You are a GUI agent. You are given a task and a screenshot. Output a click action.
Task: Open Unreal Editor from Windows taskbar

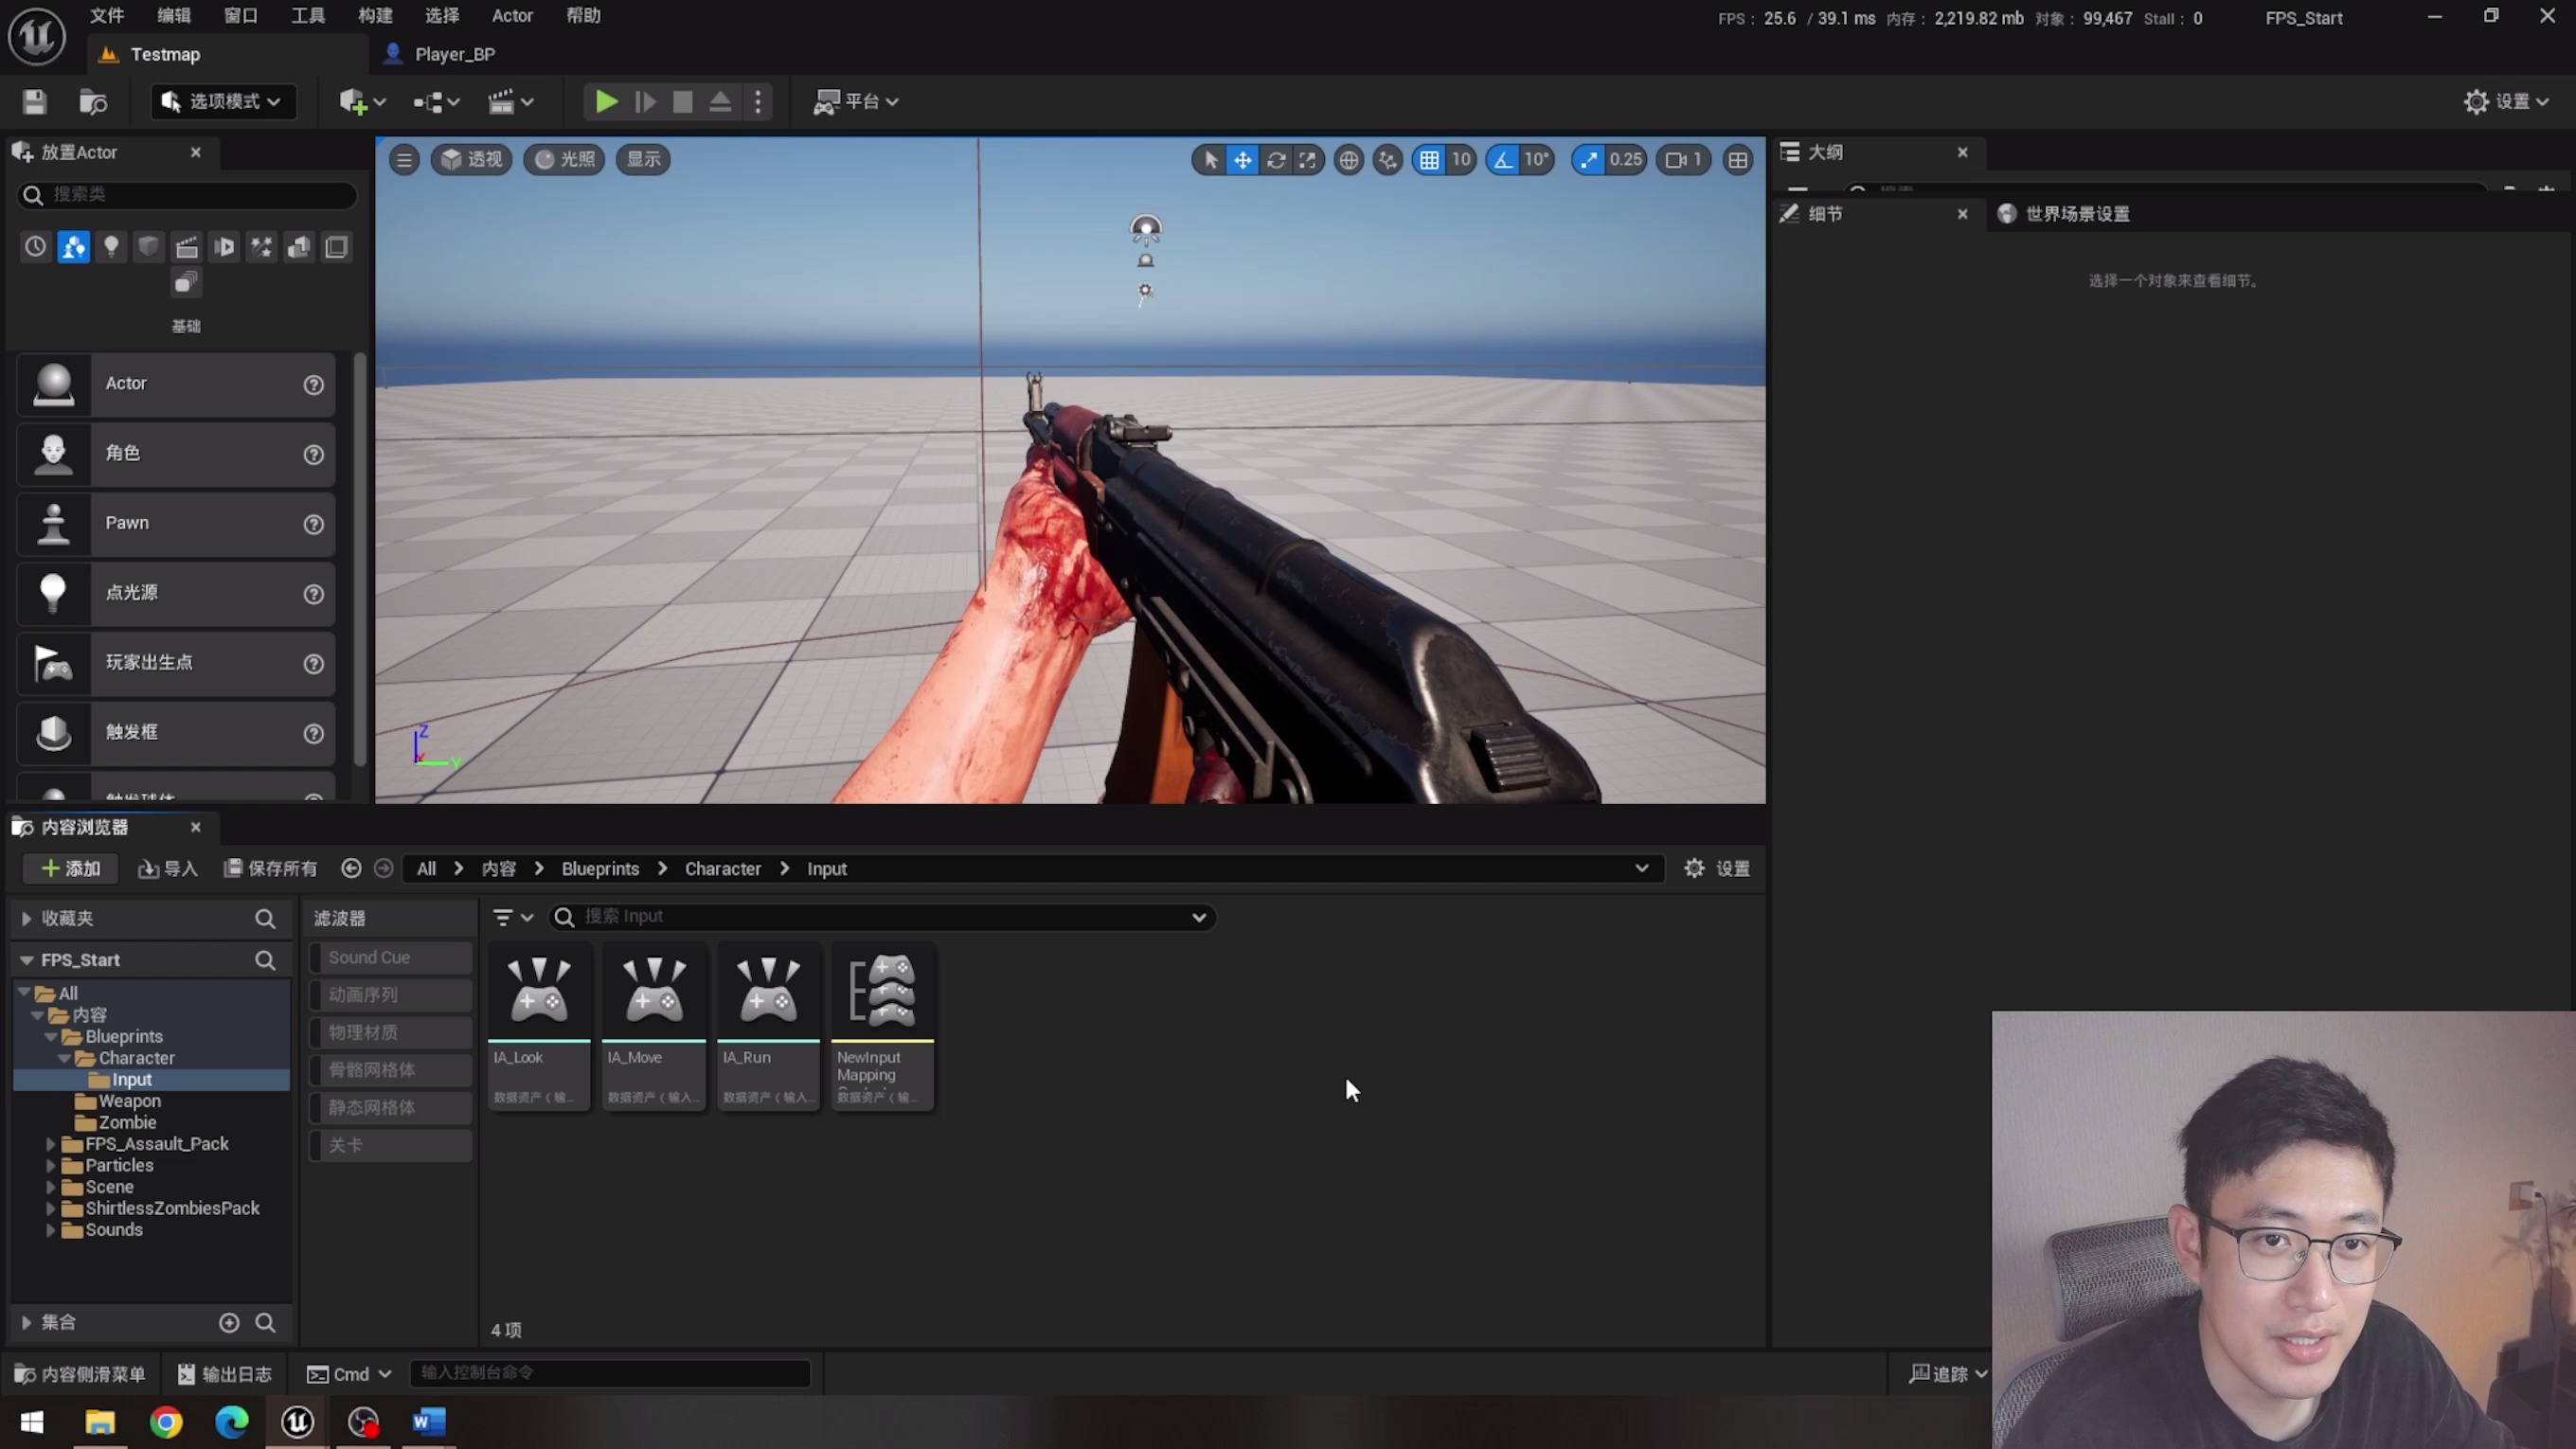pos(297,1421)
